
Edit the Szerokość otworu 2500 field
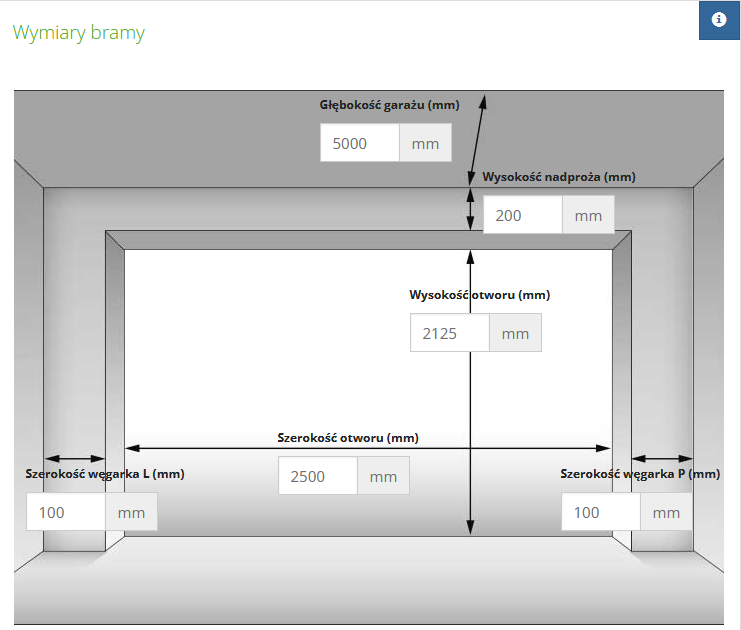pyautogui.click(x=318, y=475)
